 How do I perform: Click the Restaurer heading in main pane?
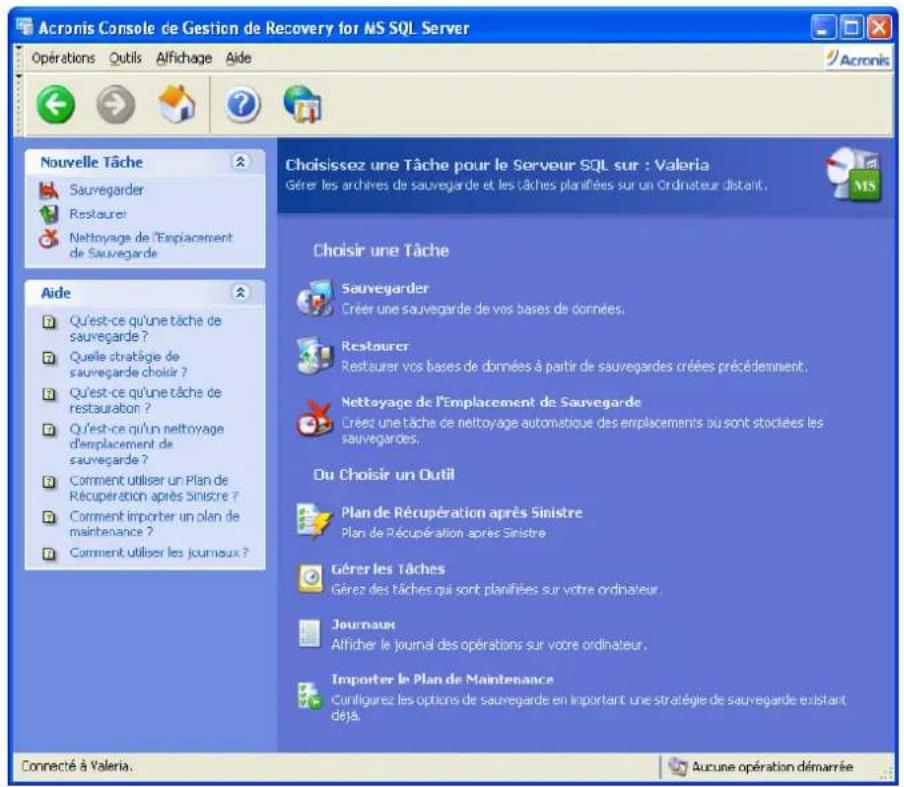(x=375, y=346)
